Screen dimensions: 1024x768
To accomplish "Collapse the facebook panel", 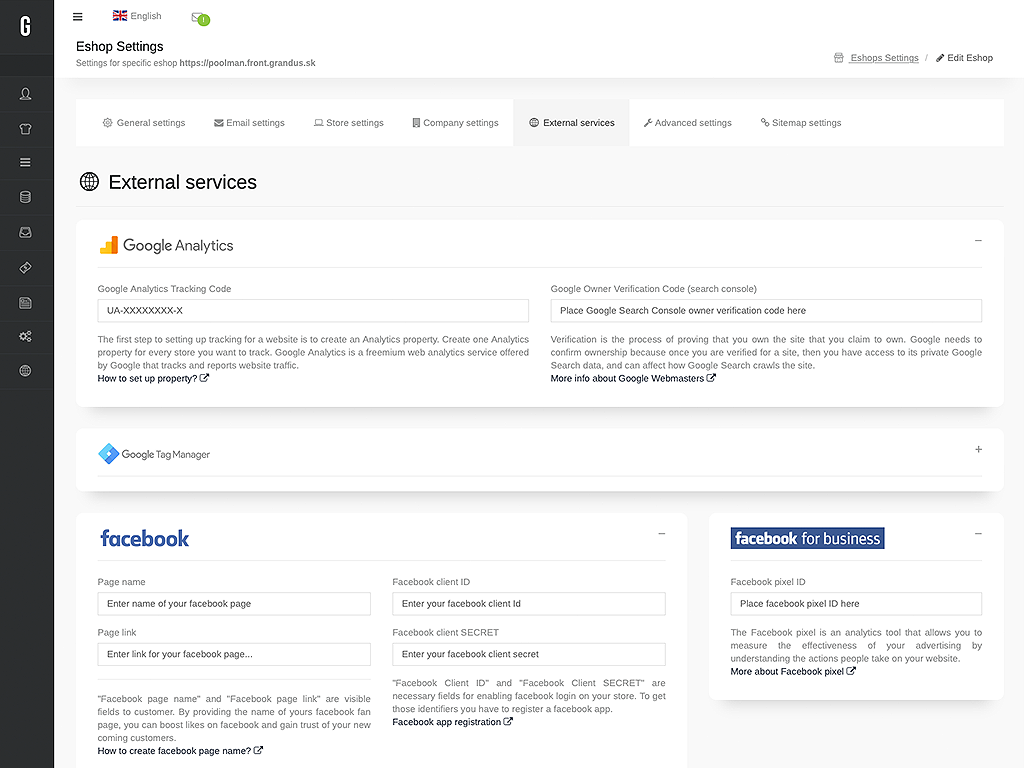I will [662, 534].
